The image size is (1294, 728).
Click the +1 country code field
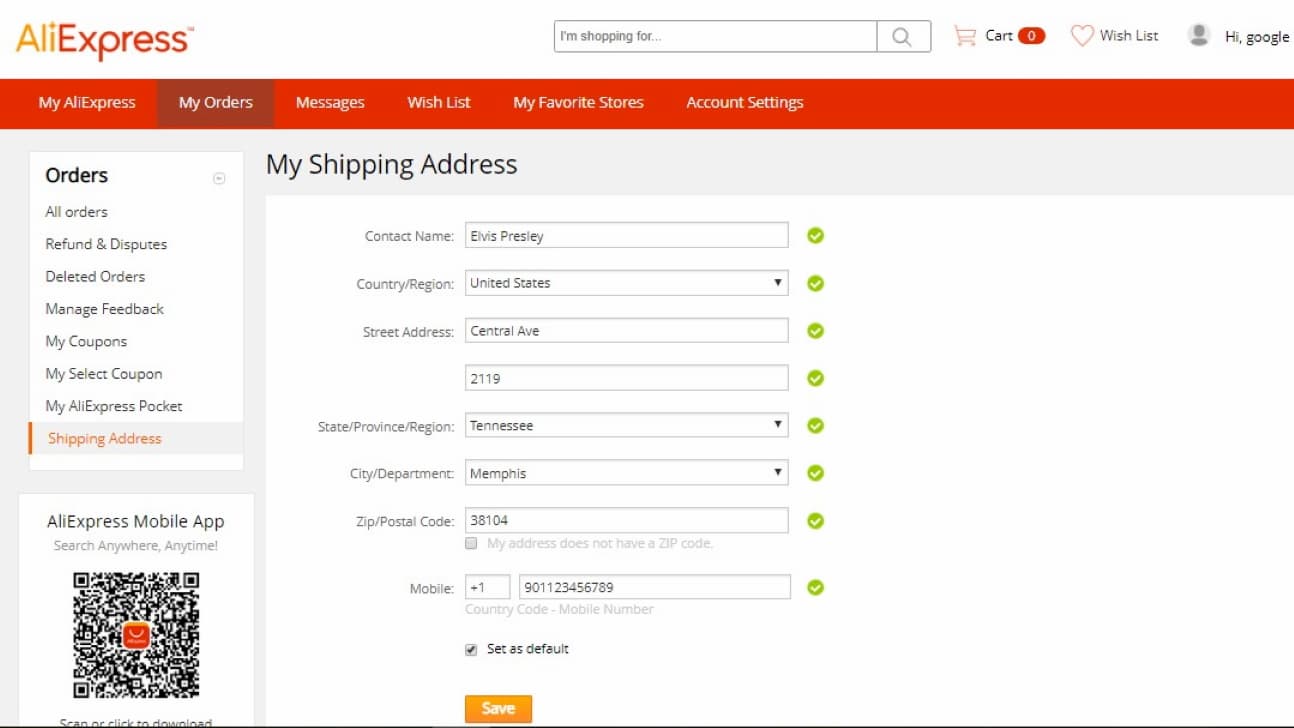coord(488,587)
